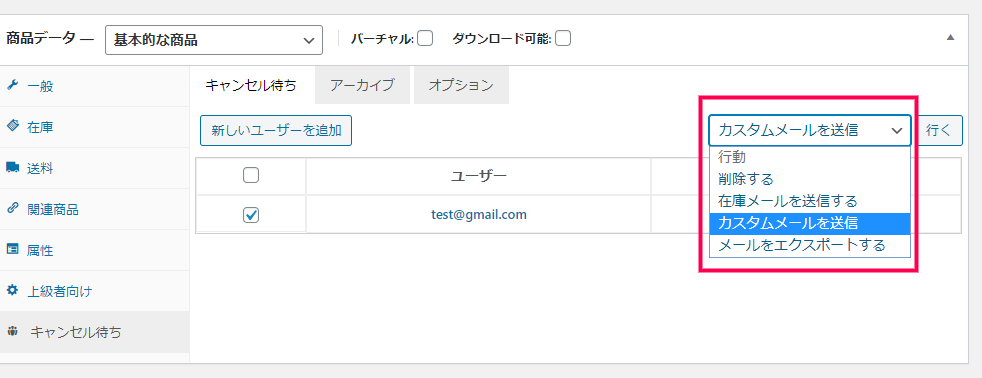This screenshot has width=982, height=378.
Task: Click the list icon beside 属性
Action: pyautogui.click(x=12, y=250)
